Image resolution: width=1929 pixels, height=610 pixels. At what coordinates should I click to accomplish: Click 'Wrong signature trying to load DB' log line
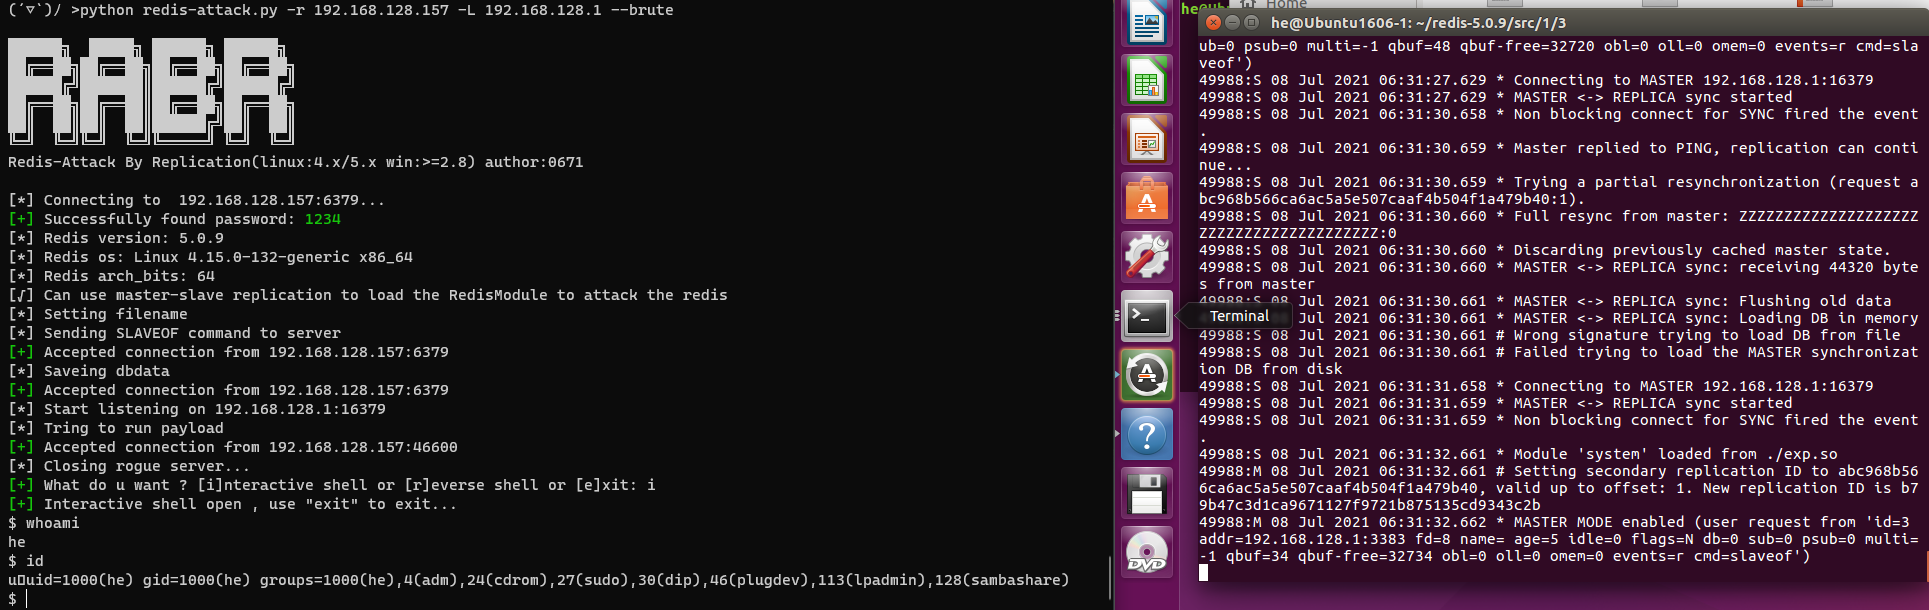click(x=1550, y=335)
